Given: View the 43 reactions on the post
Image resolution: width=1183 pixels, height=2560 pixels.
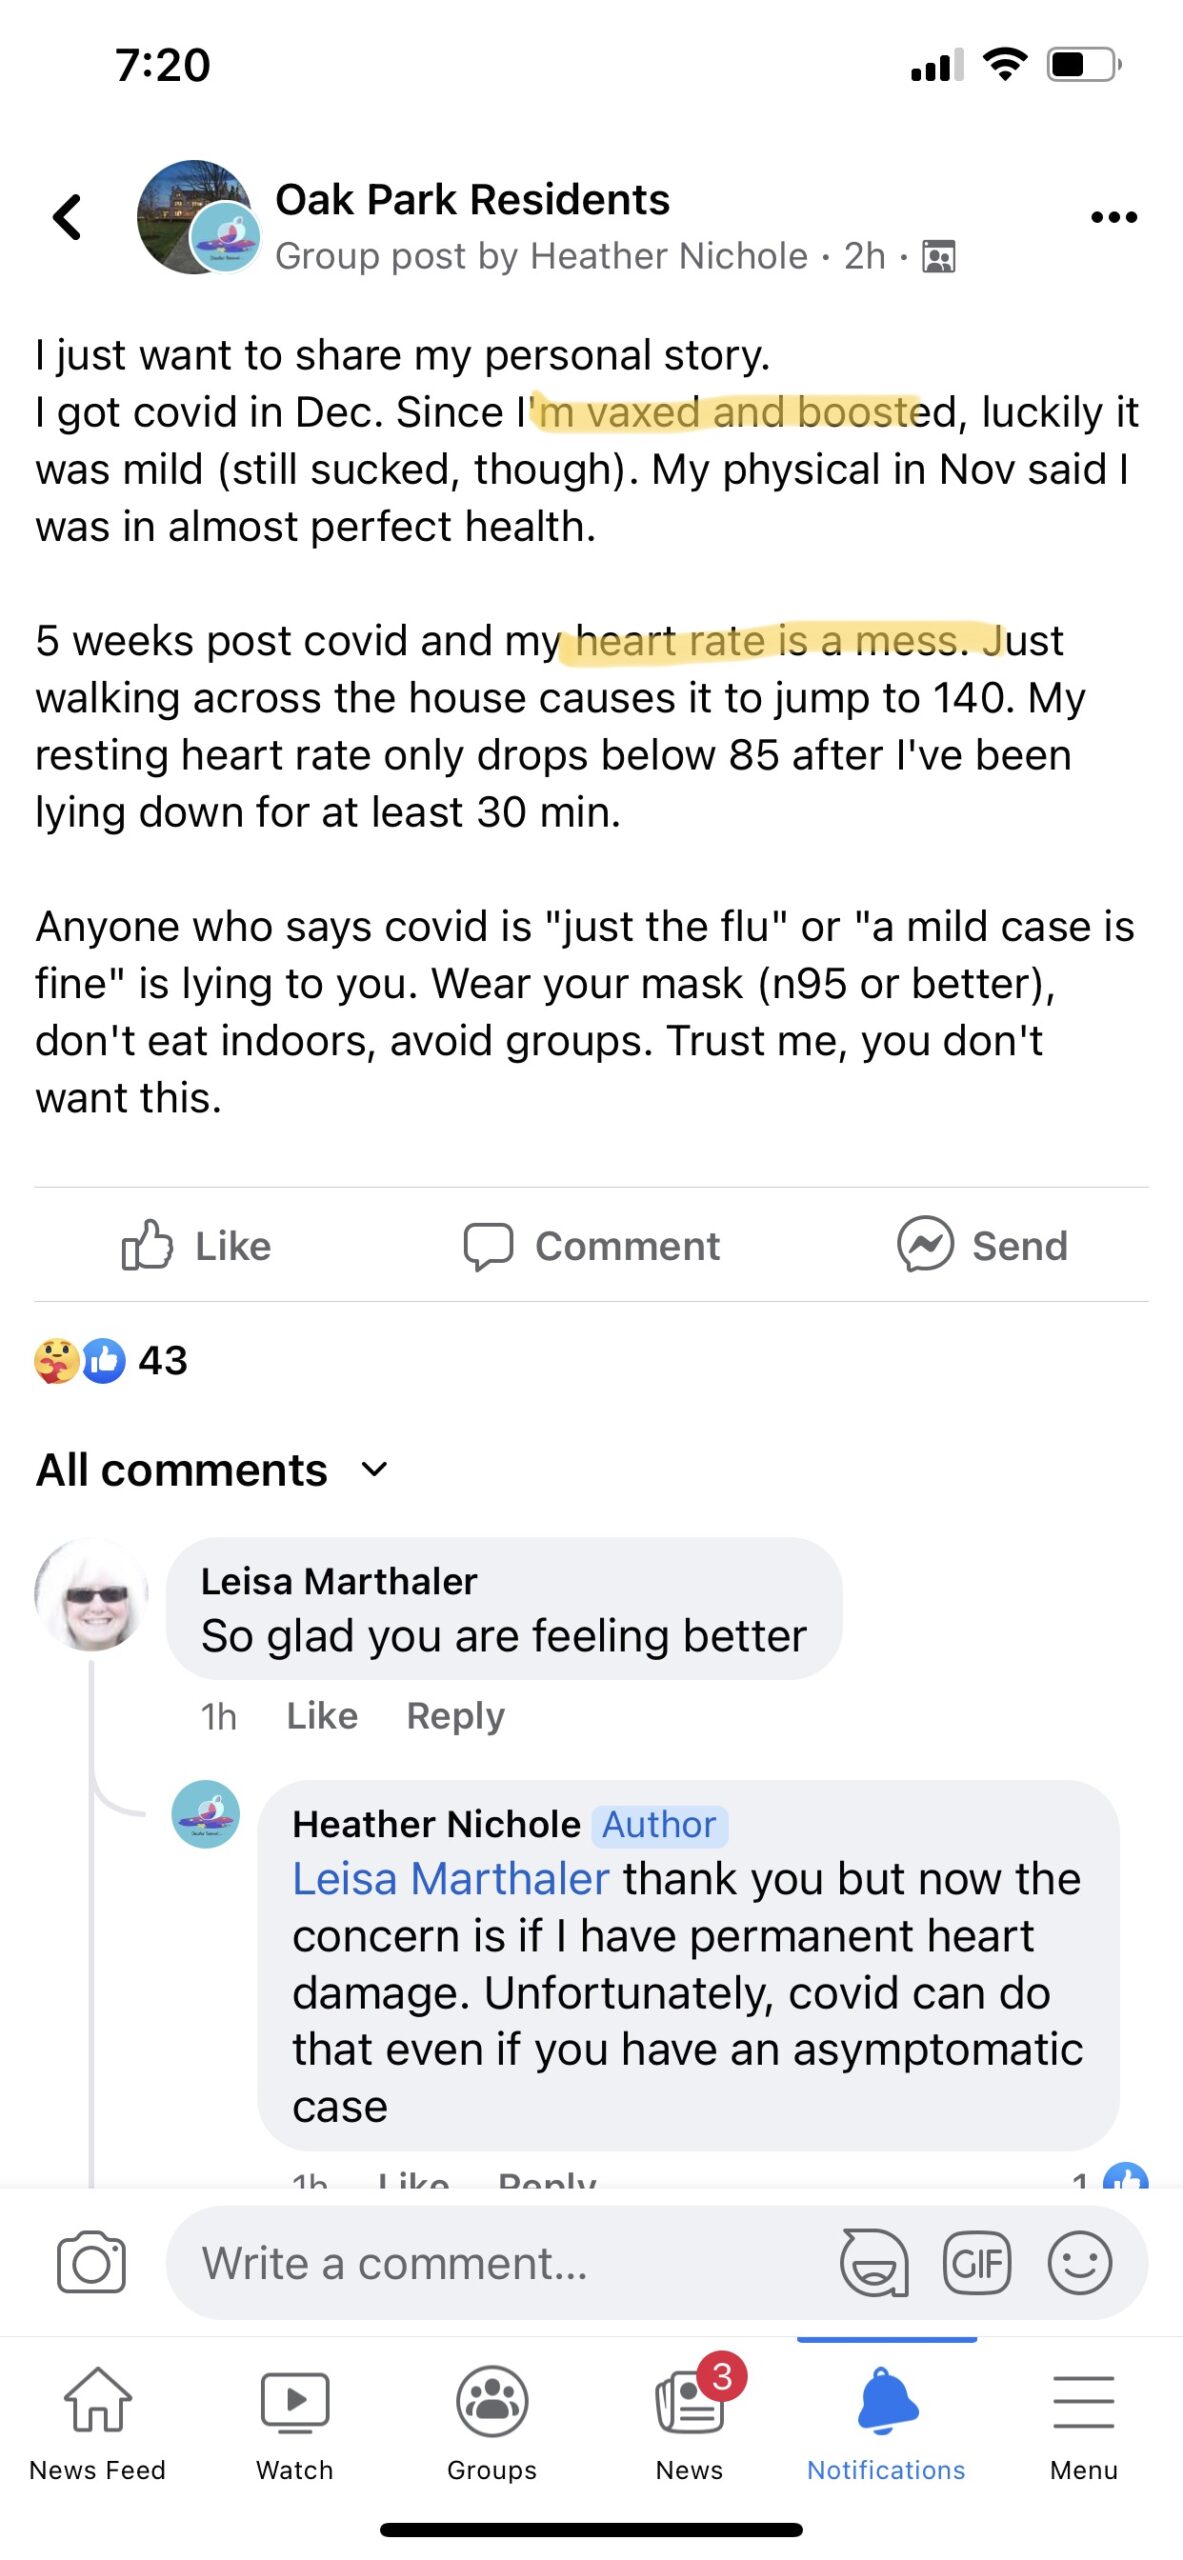Looking at the screenshot, I should pos(111,1361).
